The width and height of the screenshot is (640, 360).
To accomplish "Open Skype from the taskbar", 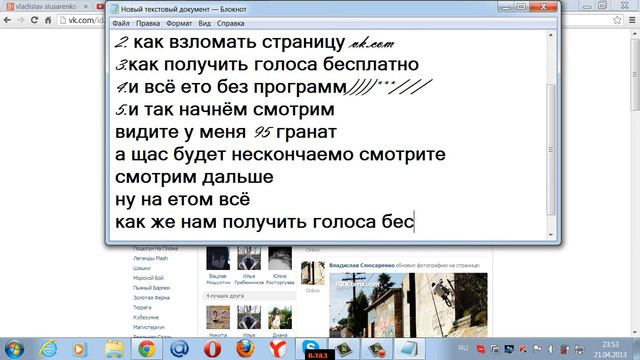I will 311,348.
